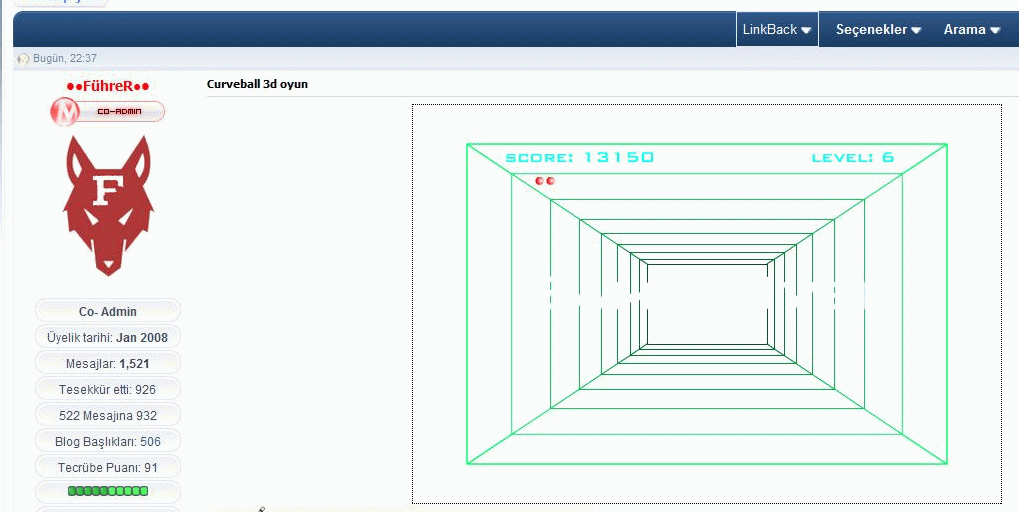Open the ●●FühreR●● user profile link
Image resolution: width=1019 pixels, height=512 pixels.
(x=108, y=86)
